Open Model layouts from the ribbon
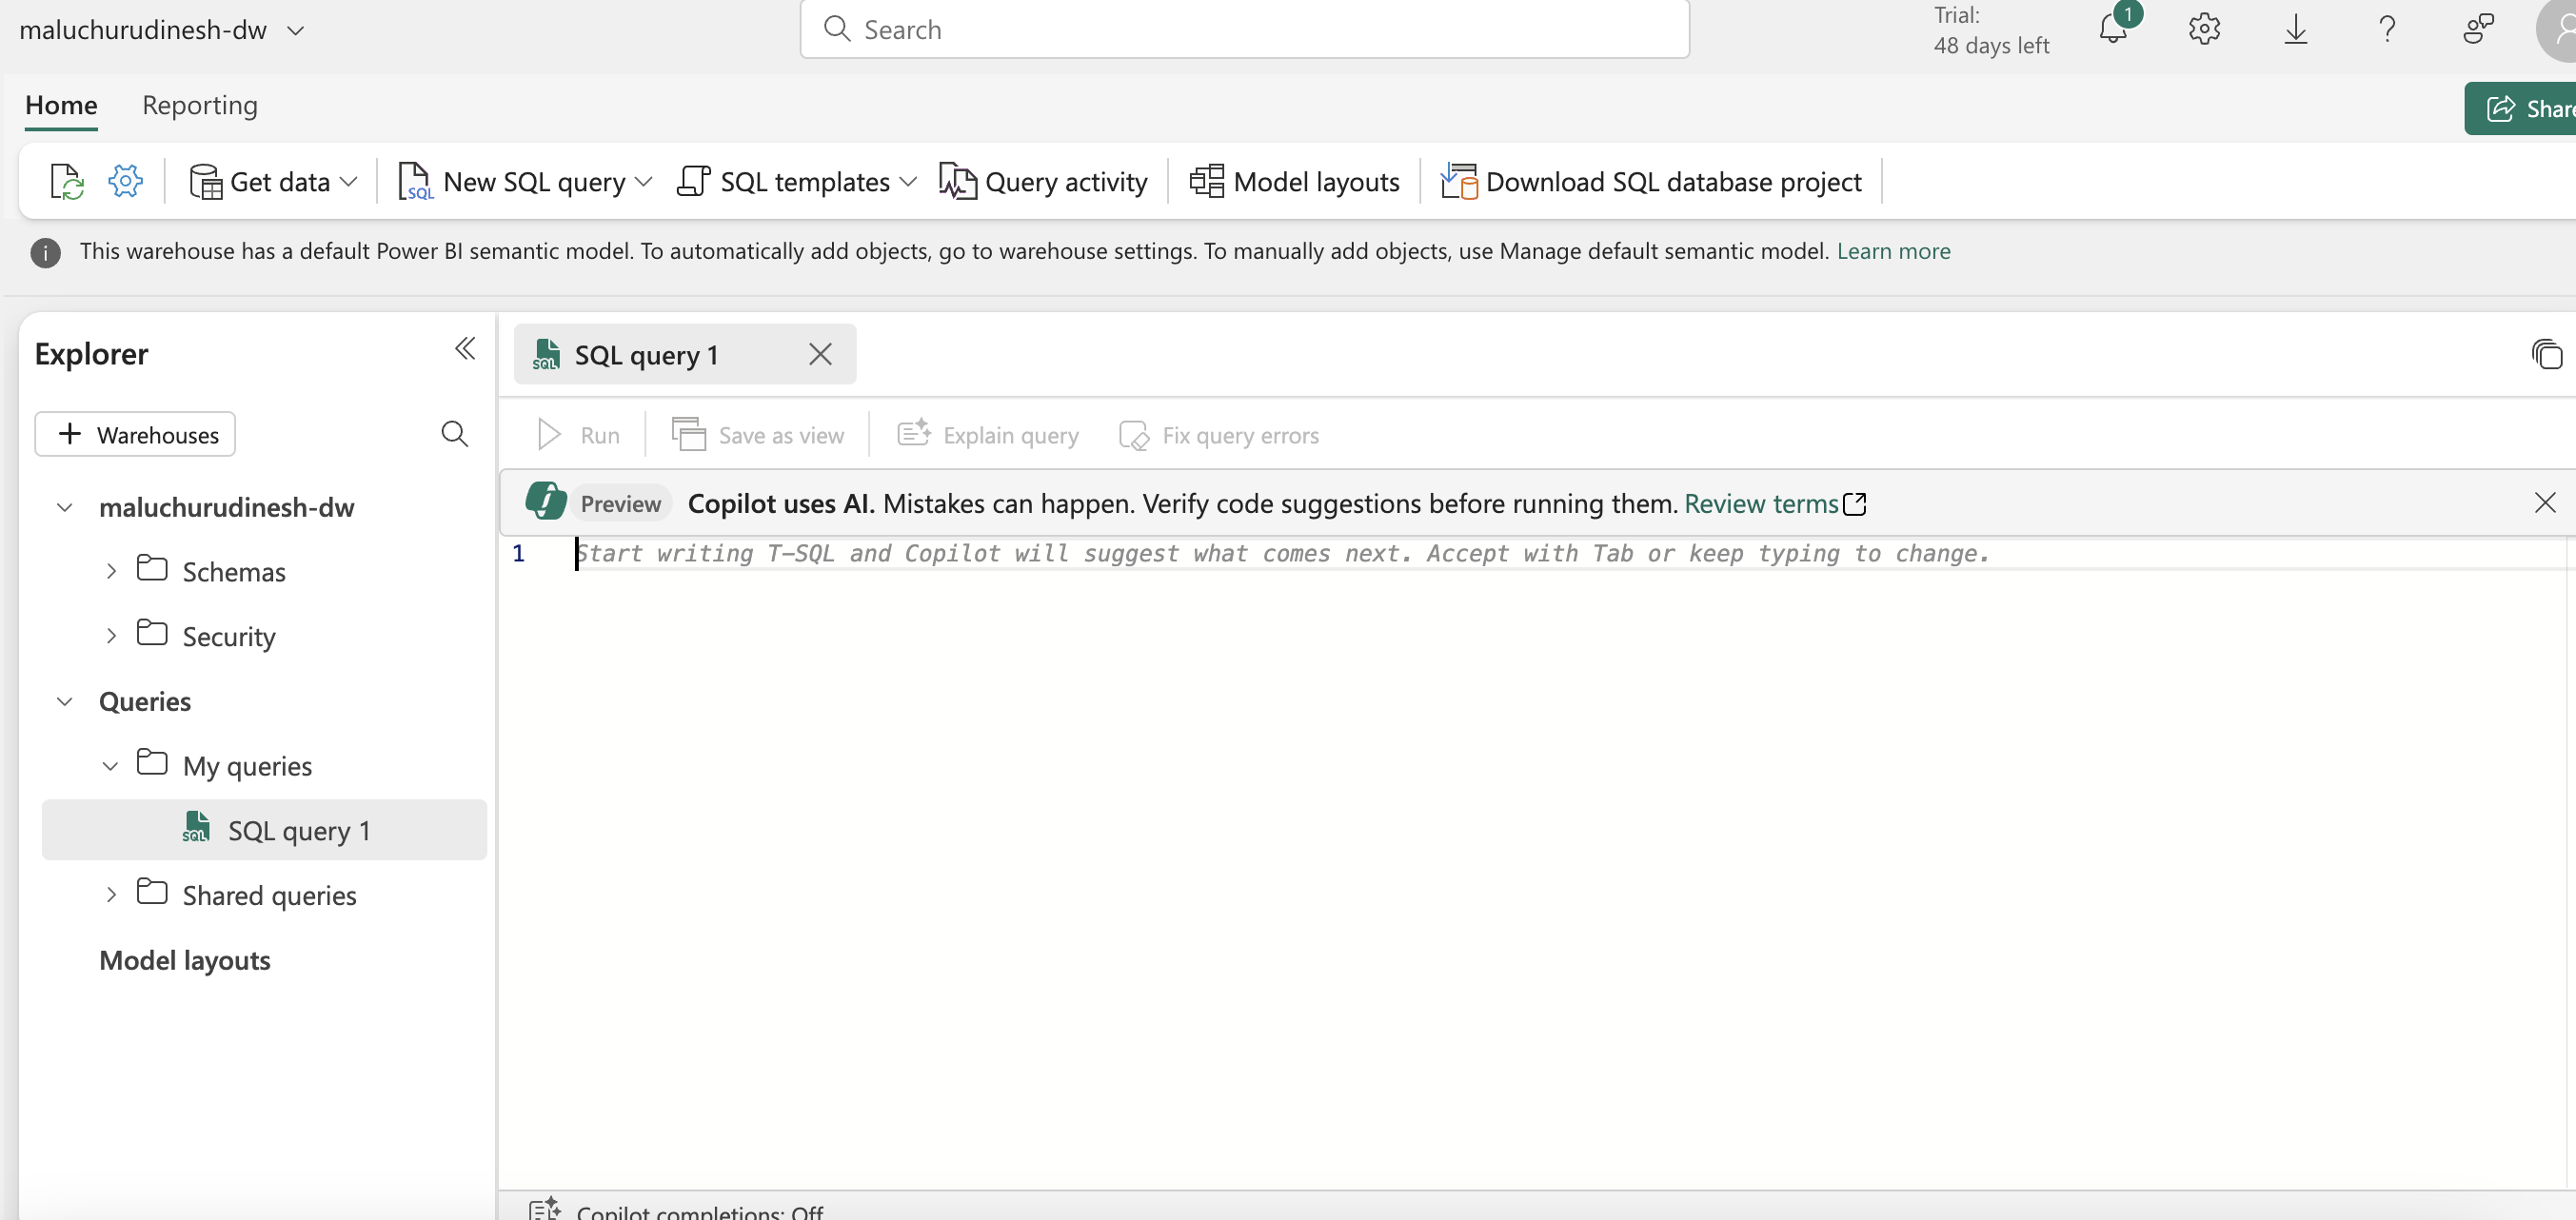2576x1220 pixels. click(1294, 182)
